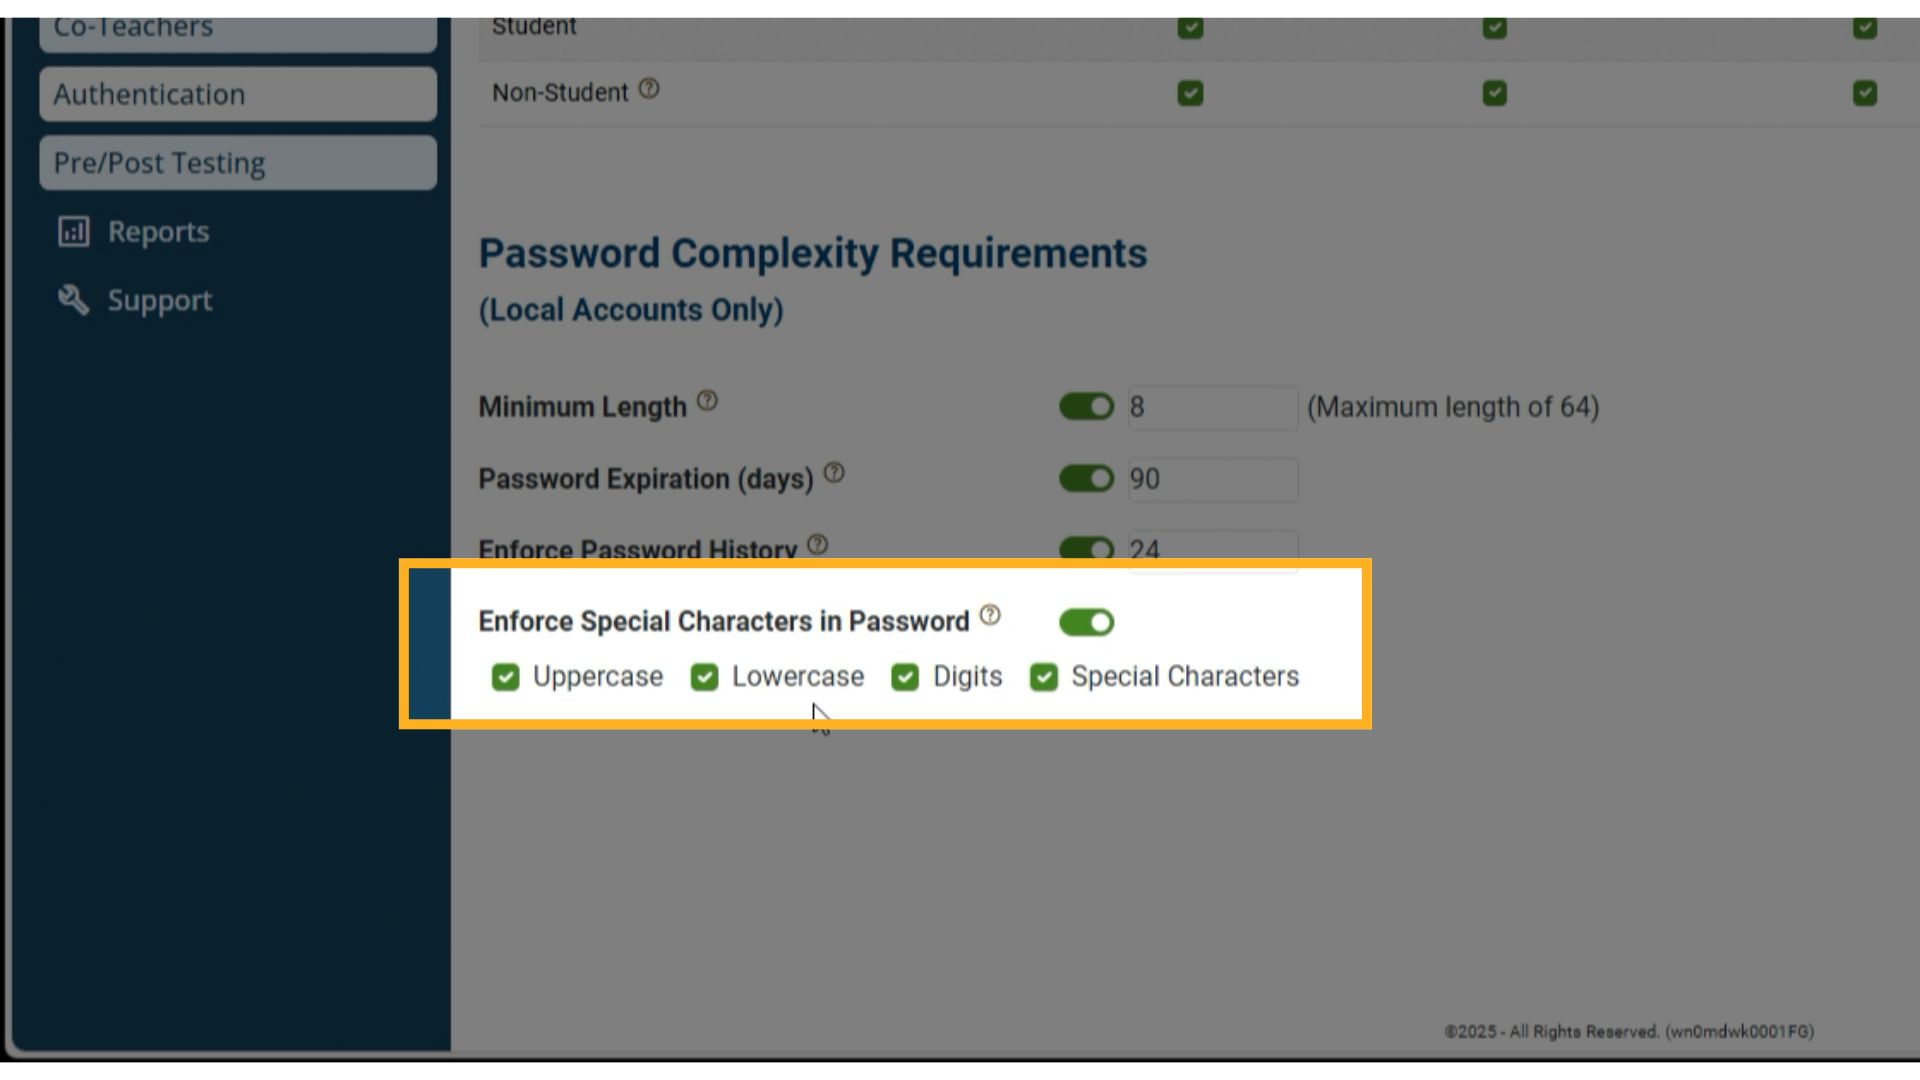This screenshot has height=1080, width=1920.
Task: Select the Support wrench icon in sidebar
Action: coord(71,300)
